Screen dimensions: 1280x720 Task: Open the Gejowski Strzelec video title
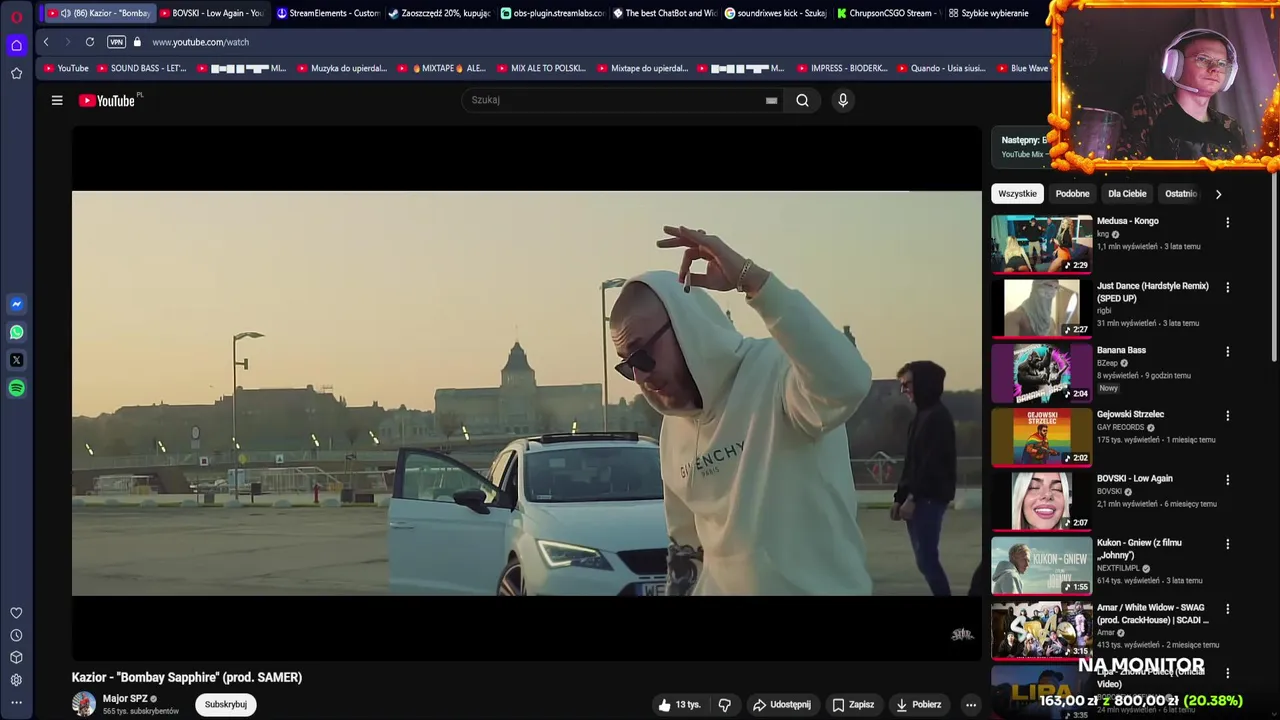1130,414
